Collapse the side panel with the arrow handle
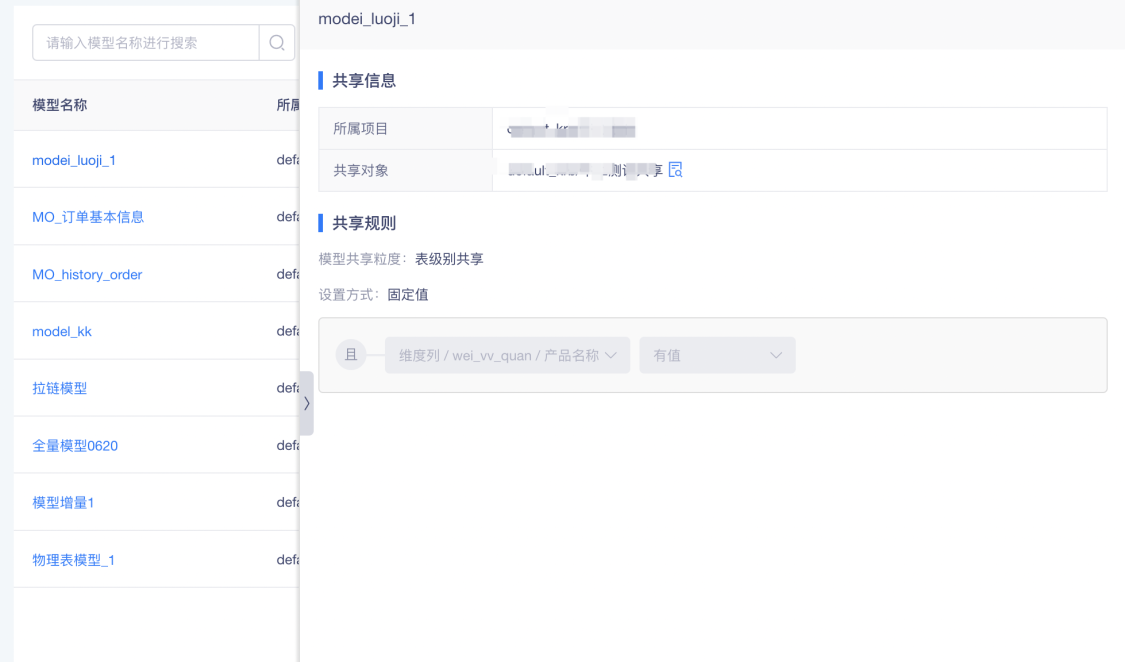 [306, 403]
